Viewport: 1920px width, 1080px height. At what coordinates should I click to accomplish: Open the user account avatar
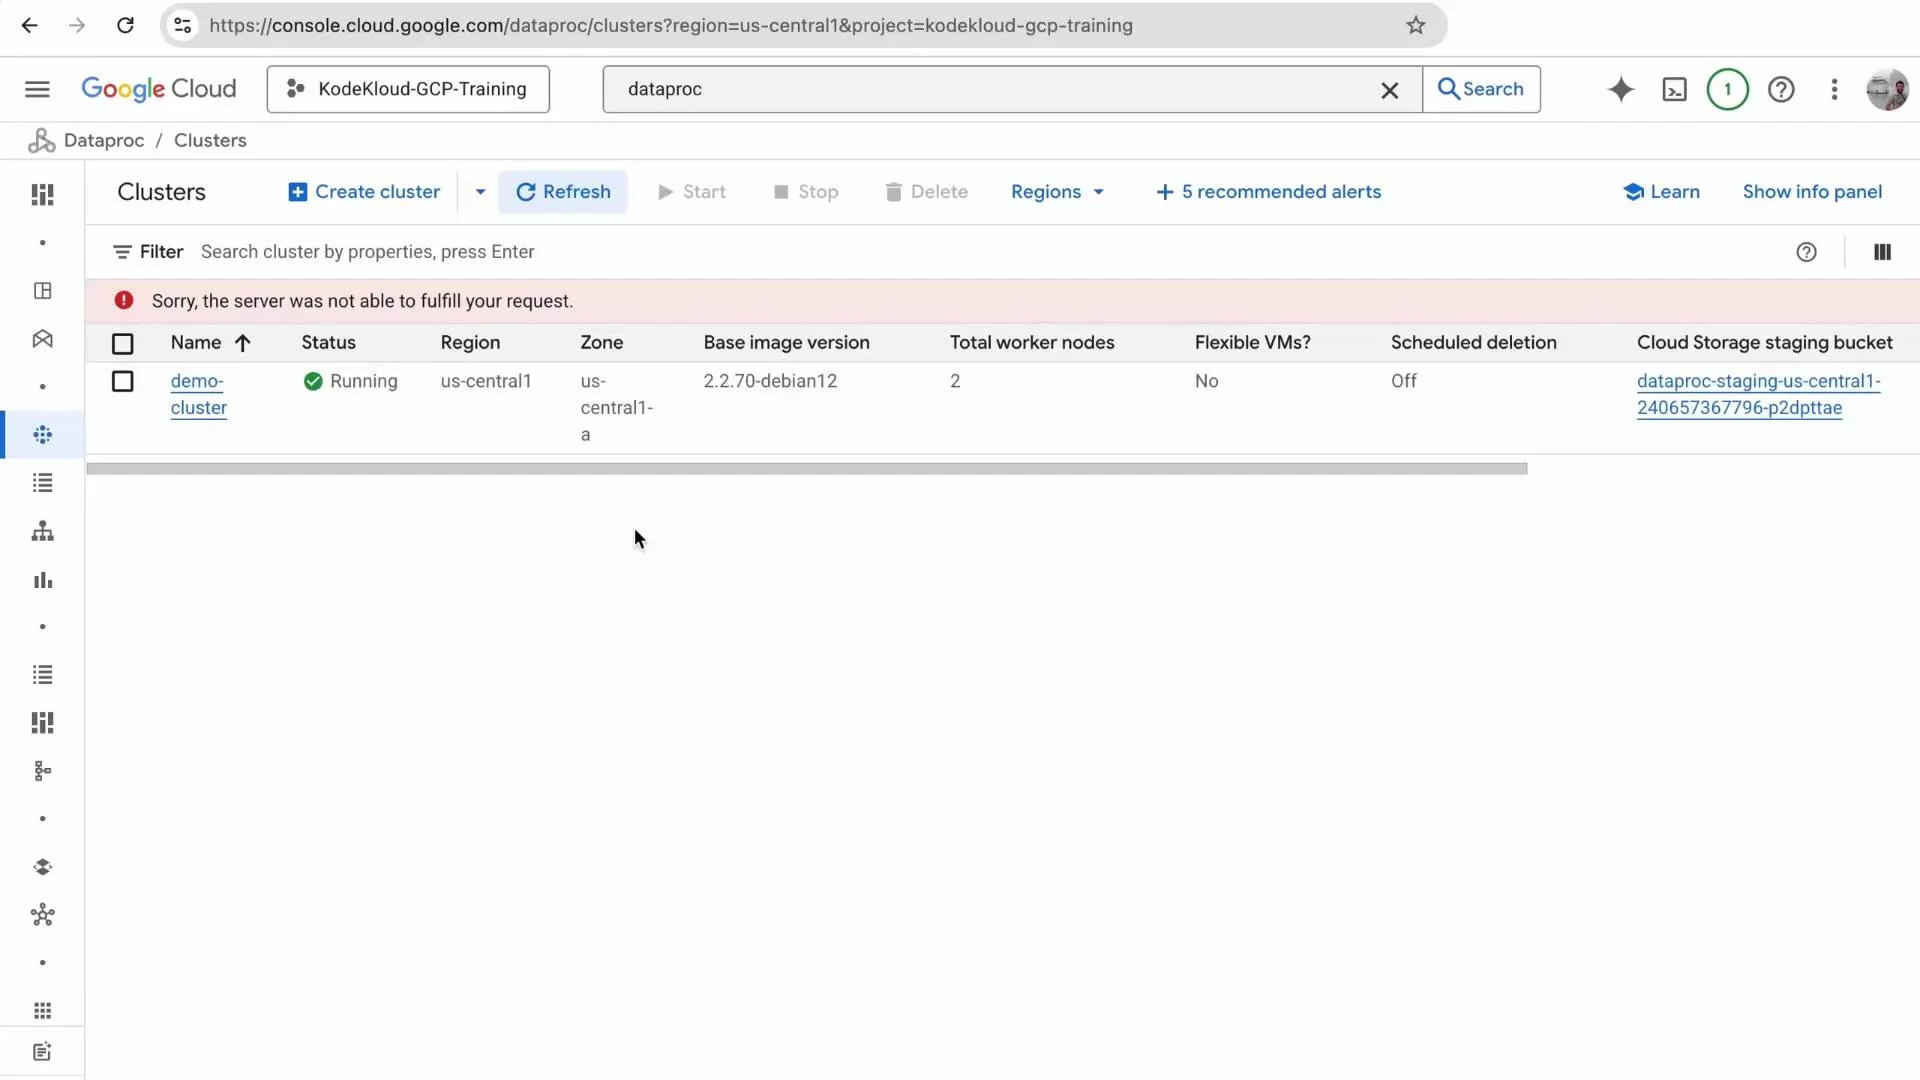click(x=1887, y=89)
